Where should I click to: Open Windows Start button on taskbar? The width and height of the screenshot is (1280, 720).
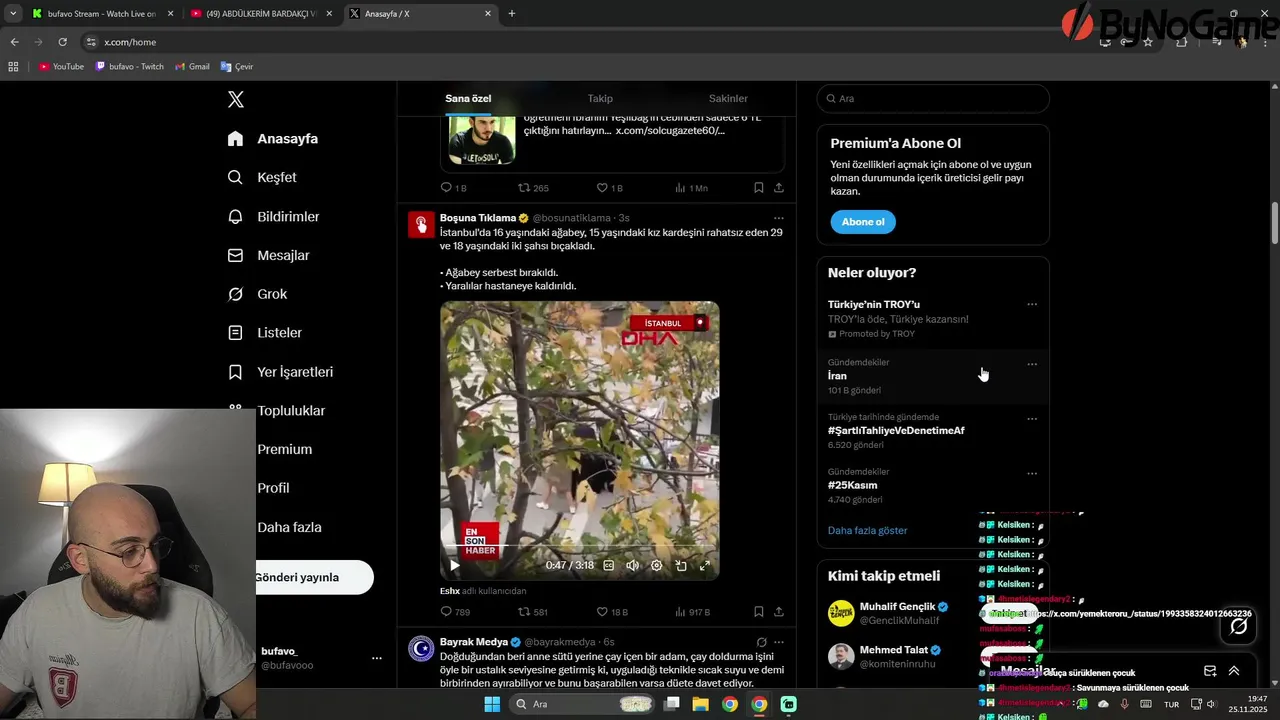492,704
